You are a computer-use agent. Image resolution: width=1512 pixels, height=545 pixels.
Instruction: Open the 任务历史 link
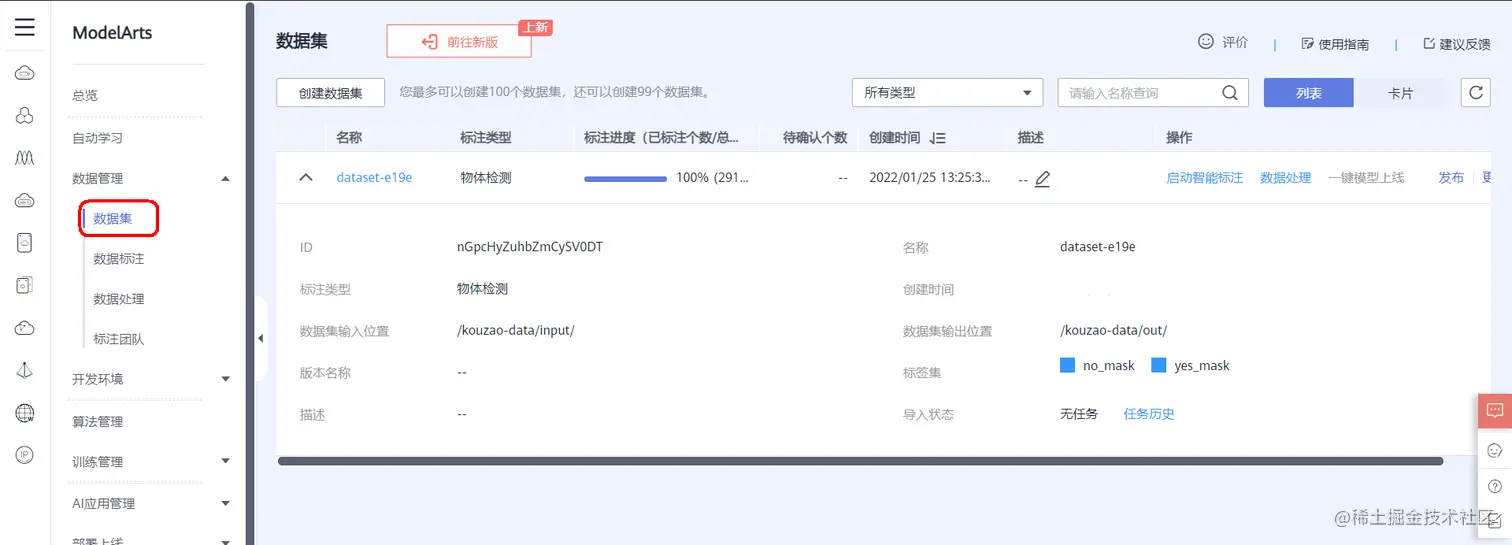(x=1149, y=414)
